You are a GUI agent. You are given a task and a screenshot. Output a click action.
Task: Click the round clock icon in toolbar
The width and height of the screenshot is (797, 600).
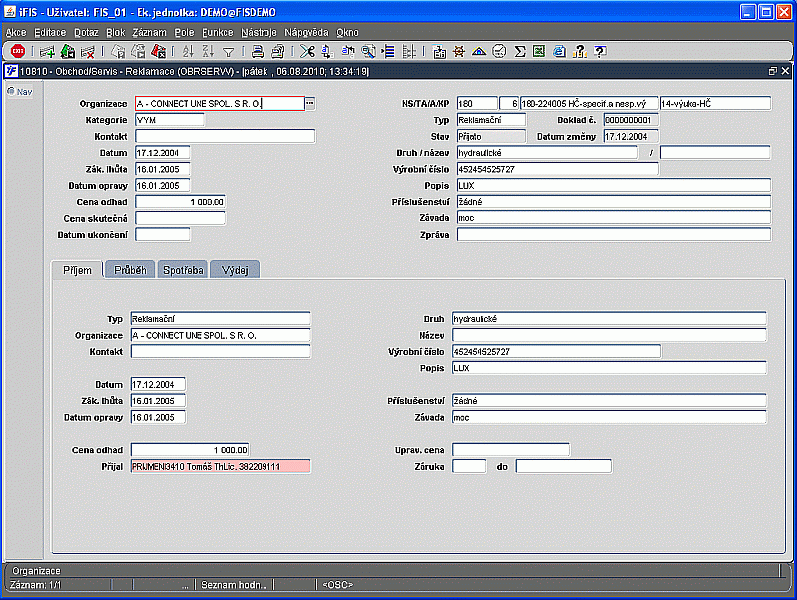click(x=500, y=51)
